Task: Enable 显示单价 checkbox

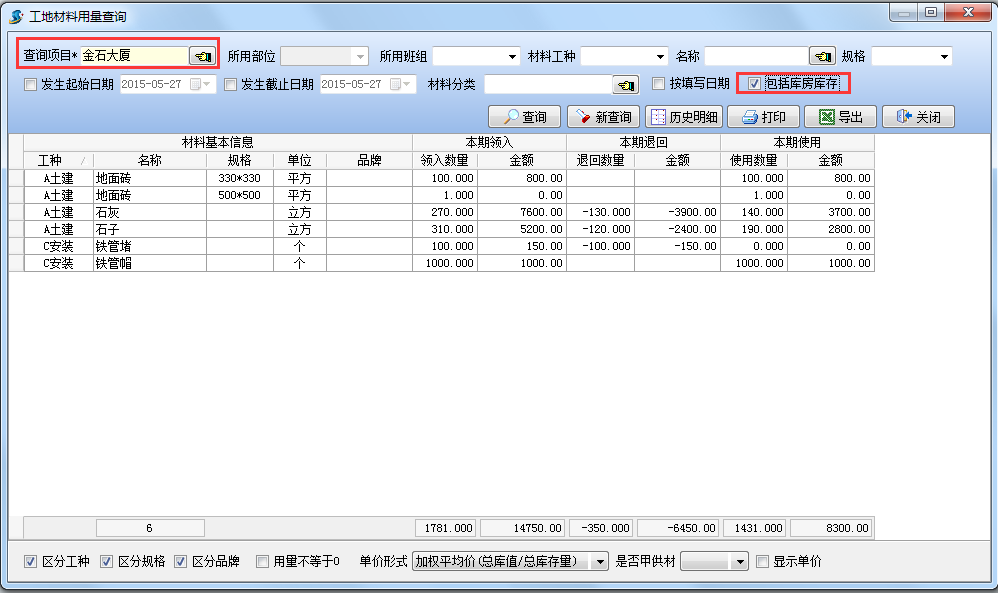Action: (x=762, y=562)
